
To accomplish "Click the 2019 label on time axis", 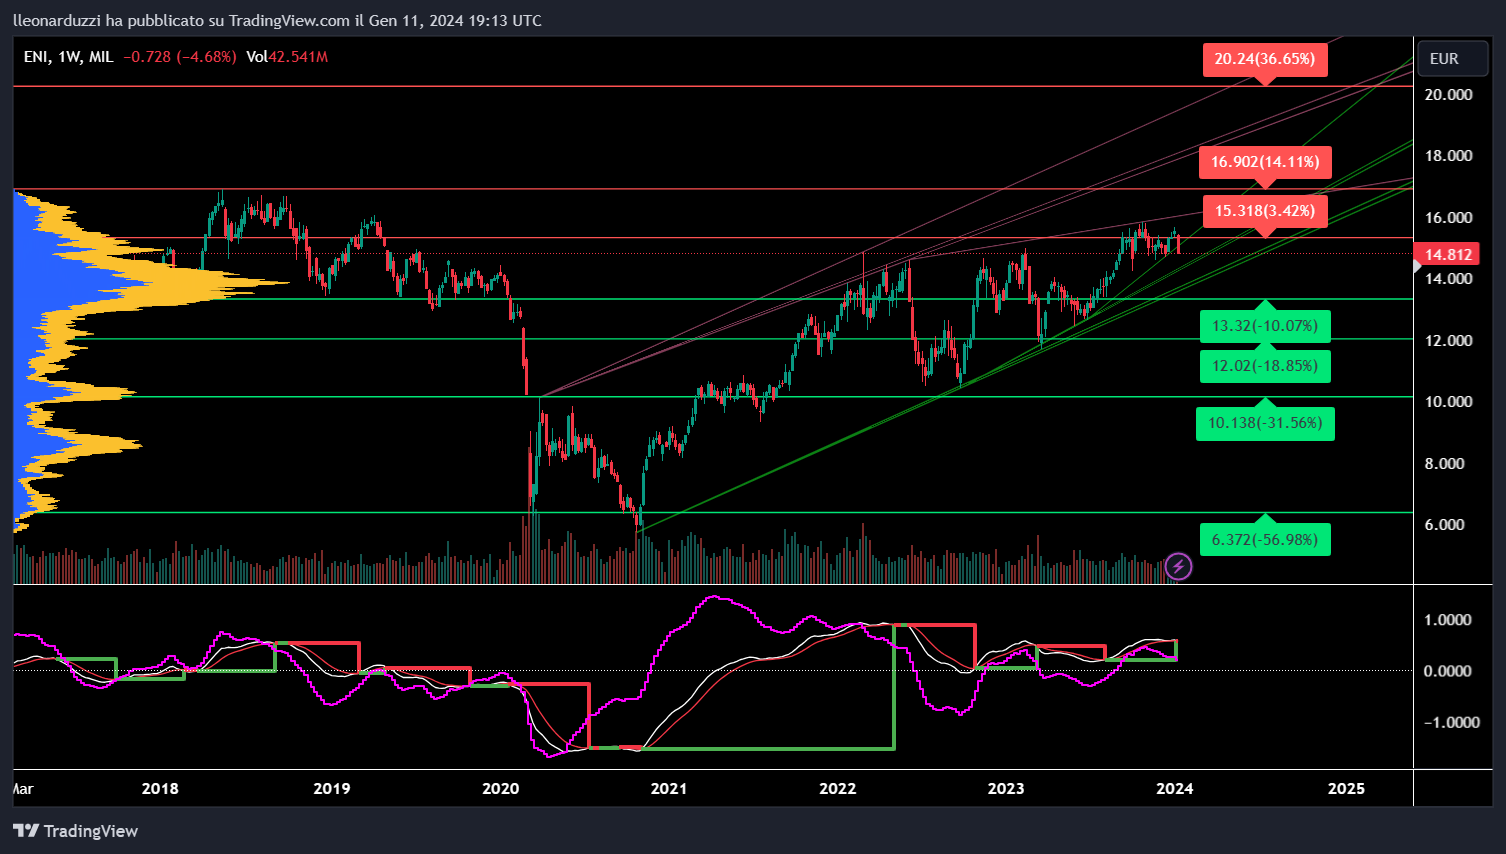I will coord(332,788).
